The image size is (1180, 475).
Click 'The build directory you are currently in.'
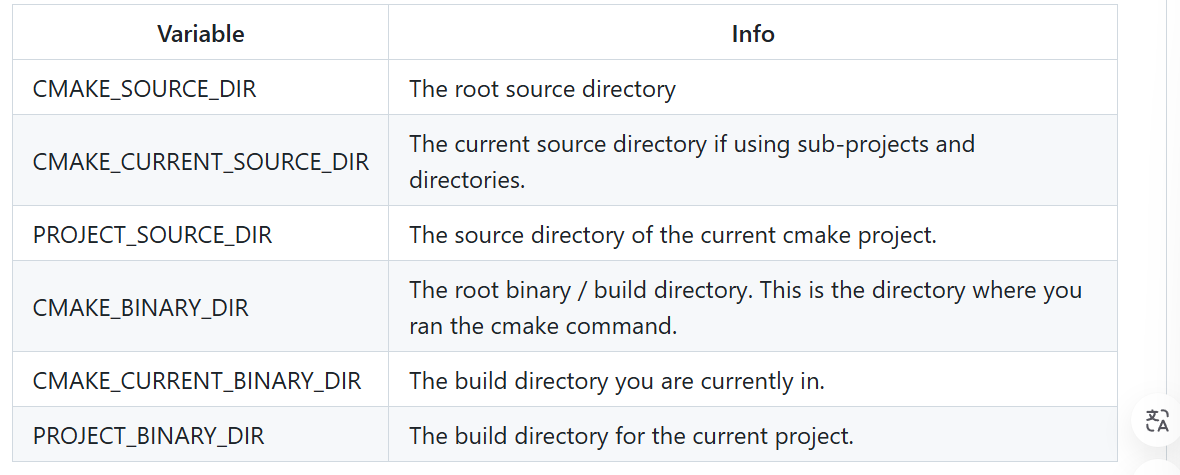617,381
